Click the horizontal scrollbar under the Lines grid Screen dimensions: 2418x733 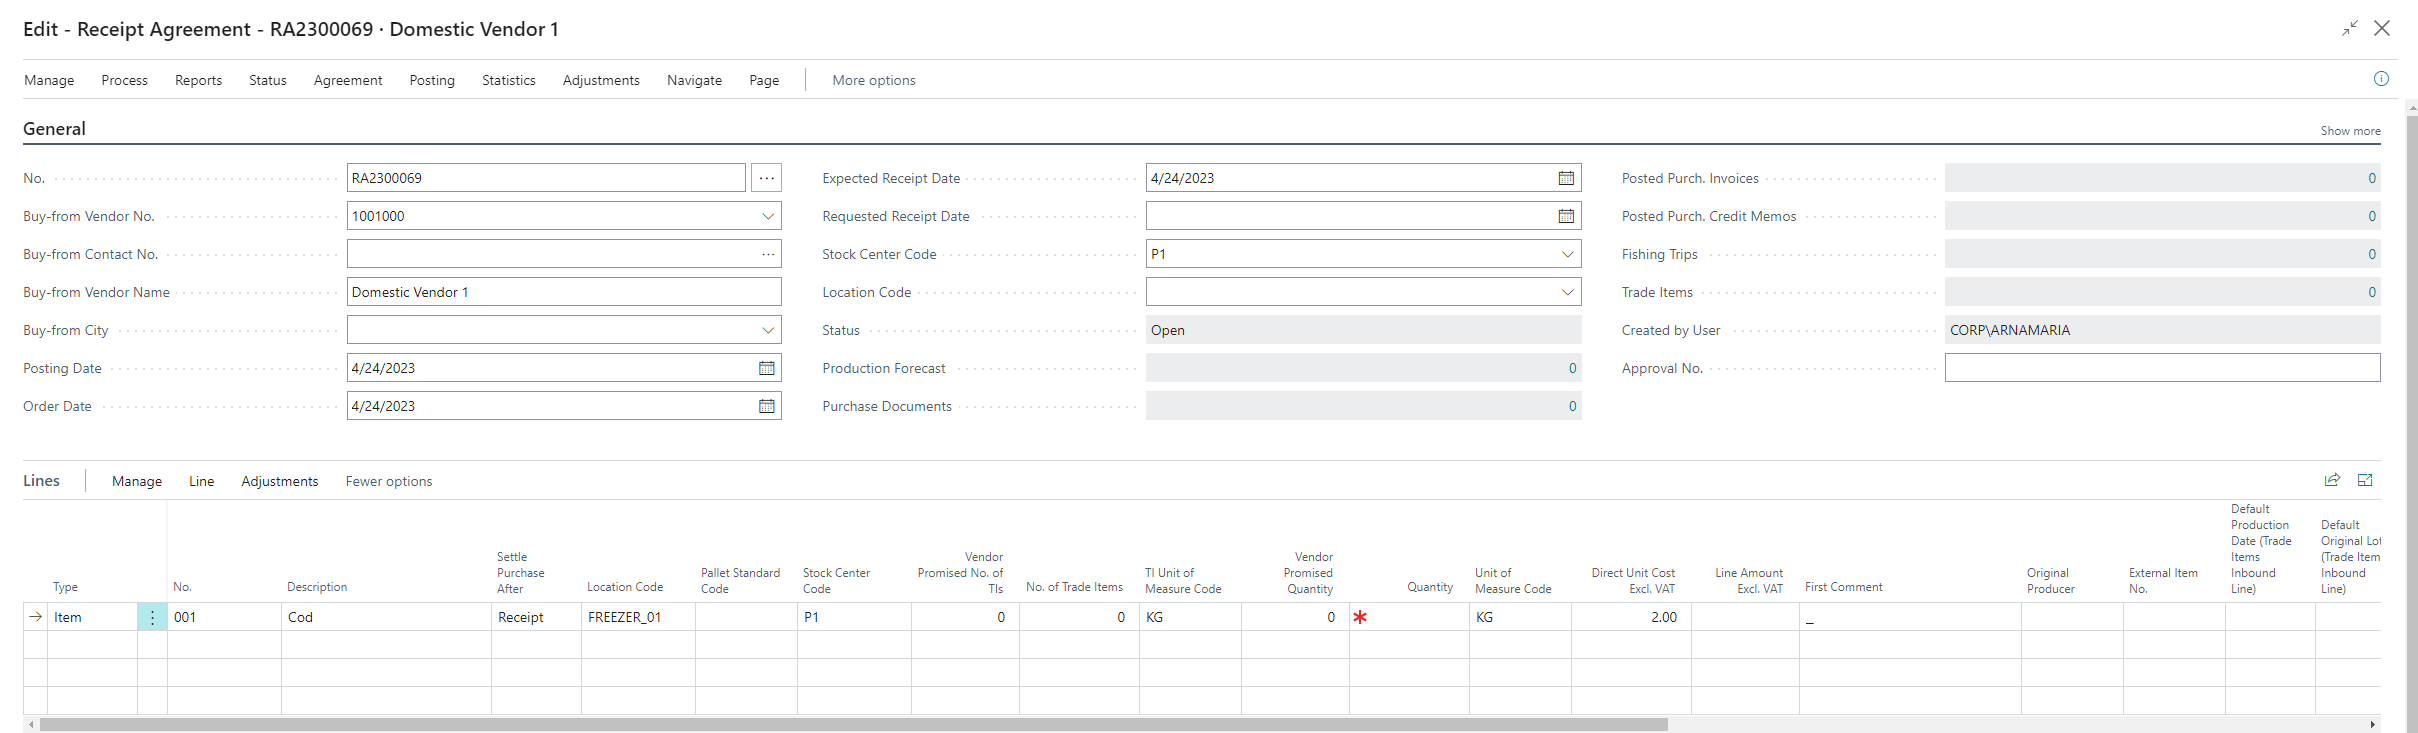tap(852, 724)
